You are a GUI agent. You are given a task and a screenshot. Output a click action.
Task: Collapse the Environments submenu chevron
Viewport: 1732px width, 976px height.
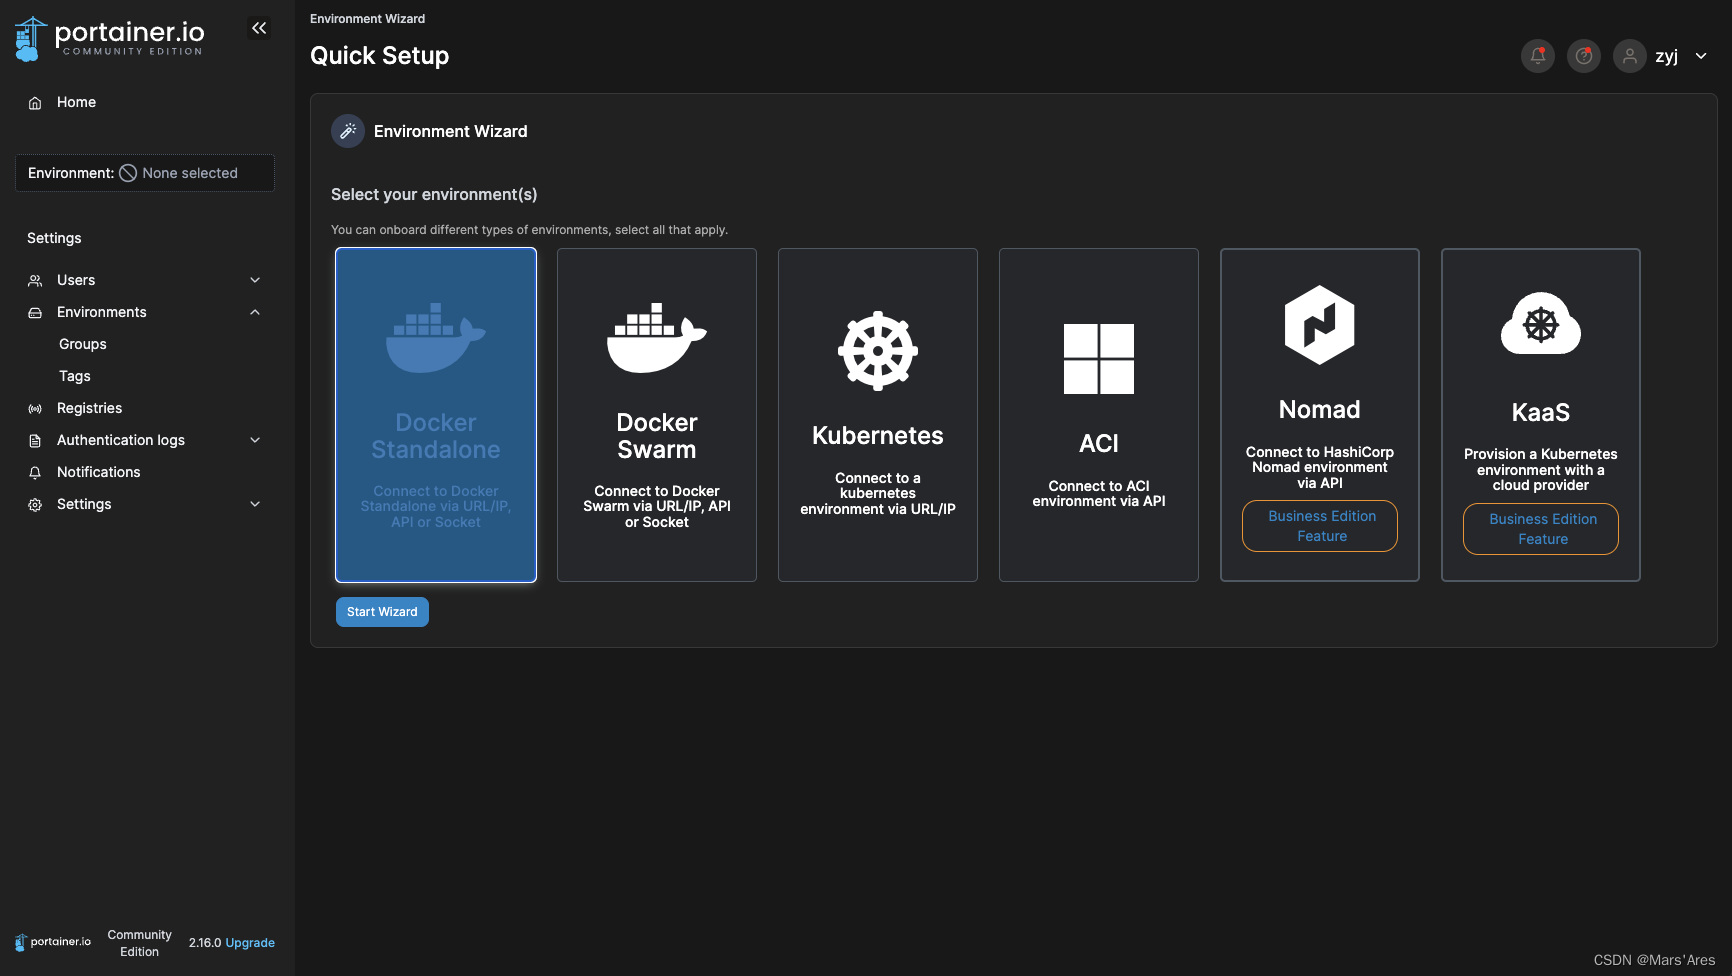255,312
